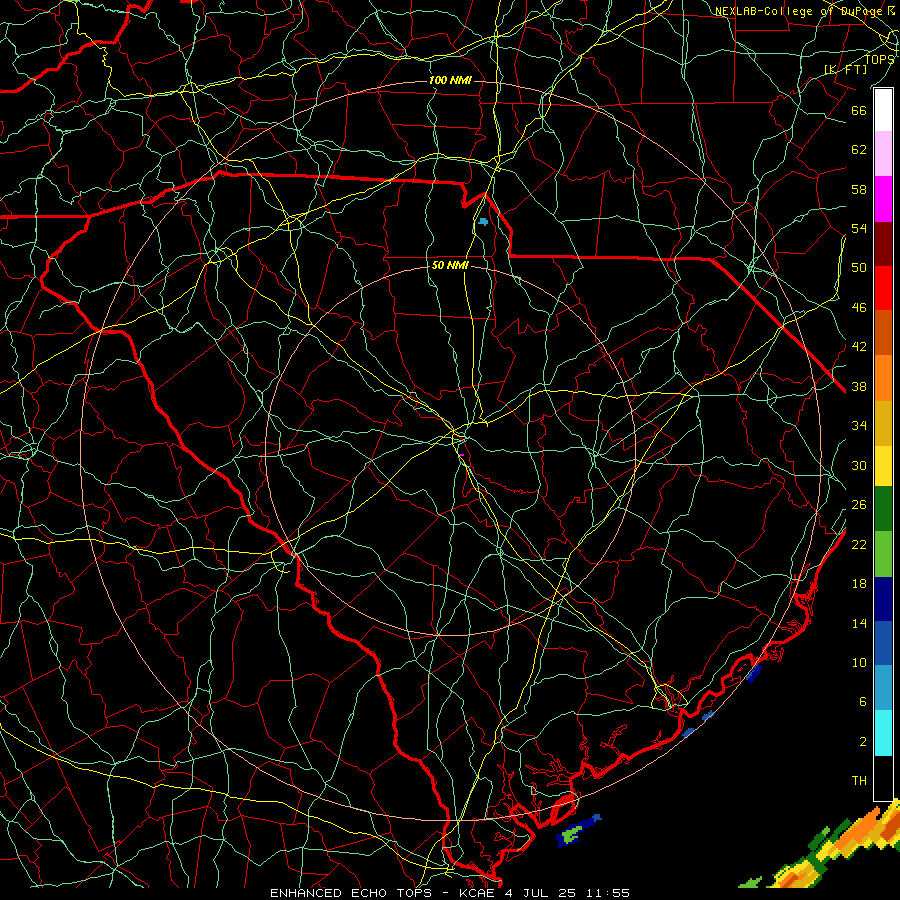Click the "[K FT]" units label
The width and height of the screenshot is (900, 900).
coord(845,69)
